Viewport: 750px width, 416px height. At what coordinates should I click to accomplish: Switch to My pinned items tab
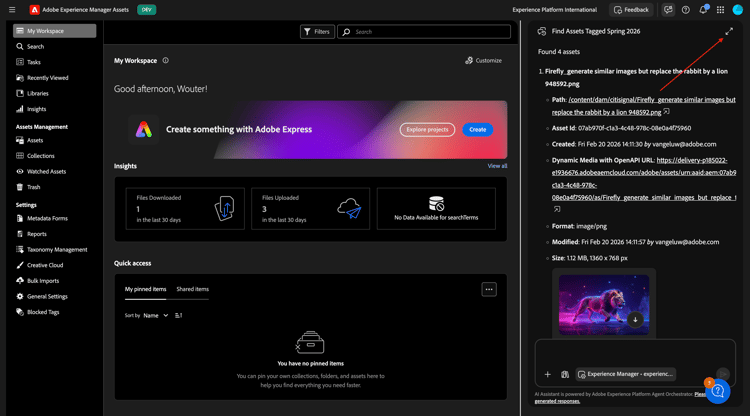(145, 289)
